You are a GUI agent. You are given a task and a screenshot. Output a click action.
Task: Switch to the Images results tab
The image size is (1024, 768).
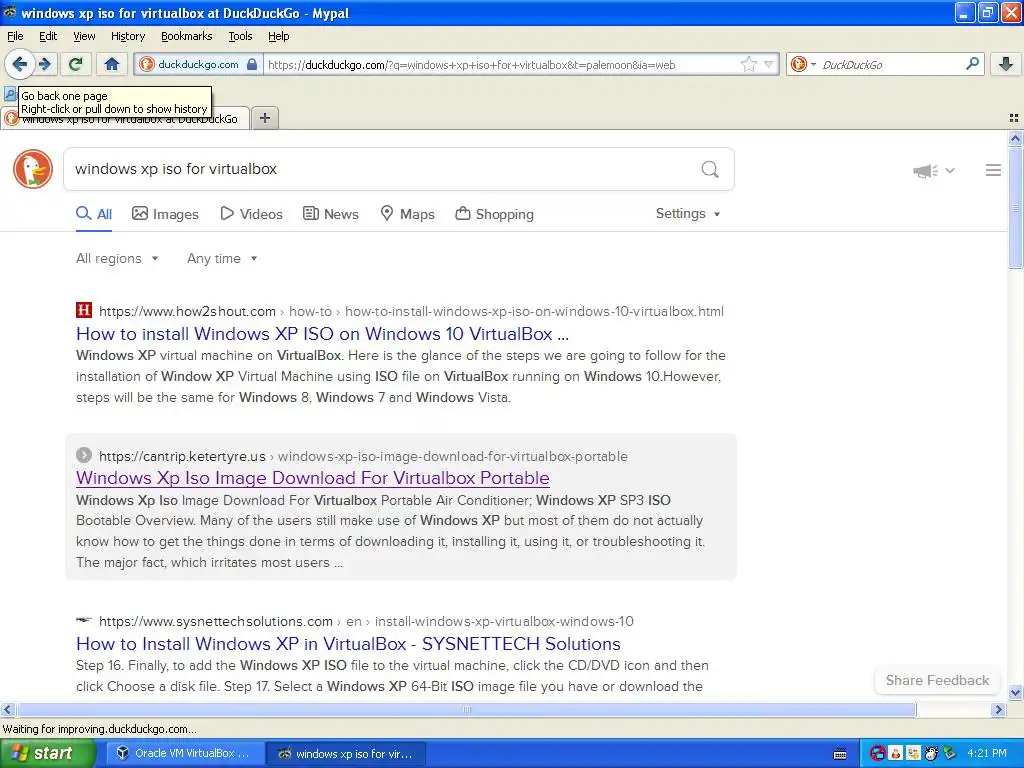click(165, 214)
